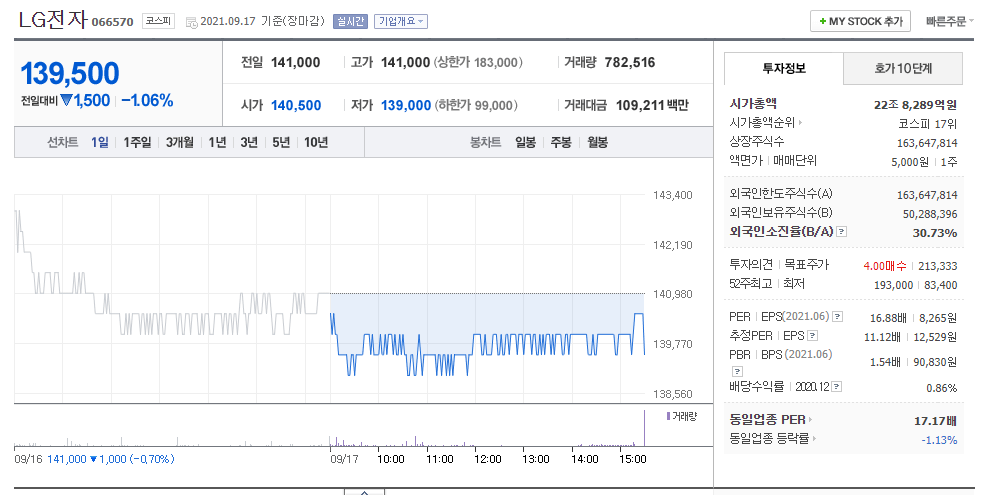Select the 일봉 candlestick chart
The image size is (994, 495).
coord(526,143)
